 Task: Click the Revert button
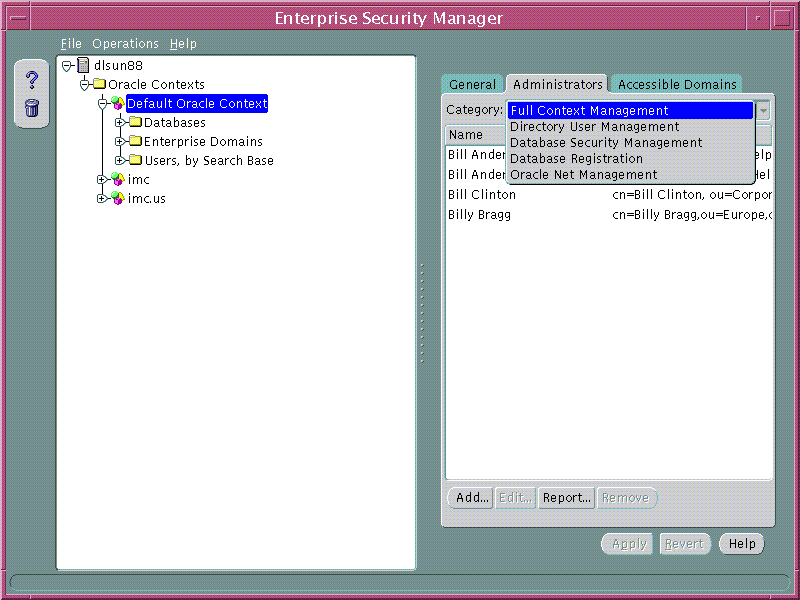click(684, 544)
